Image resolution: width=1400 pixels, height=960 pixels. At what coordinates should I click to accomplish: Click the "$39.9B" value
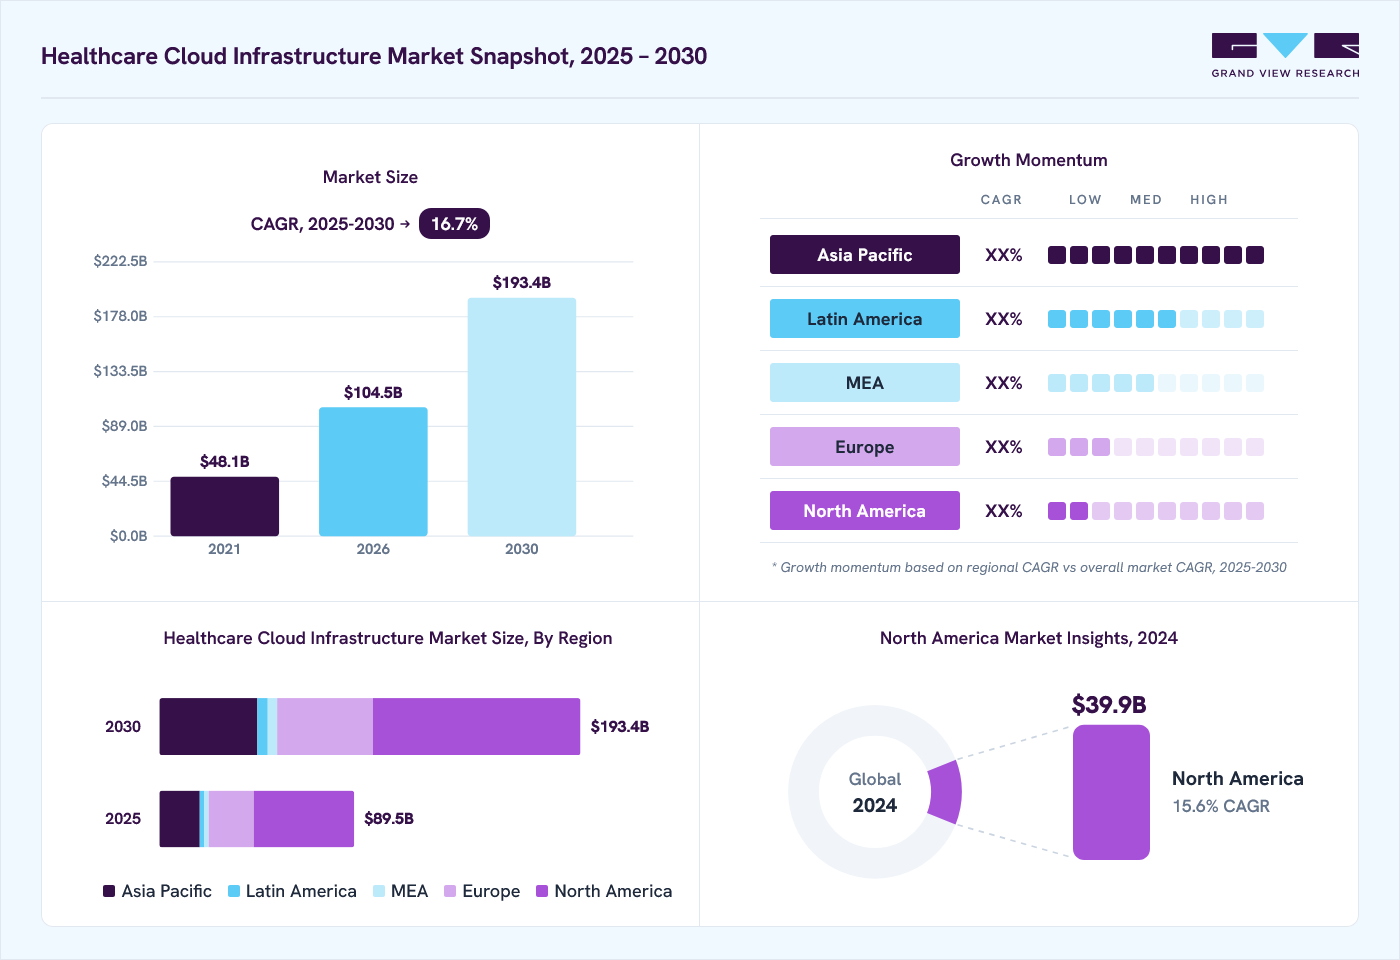pyautogui.click(x=1109, y=705)
